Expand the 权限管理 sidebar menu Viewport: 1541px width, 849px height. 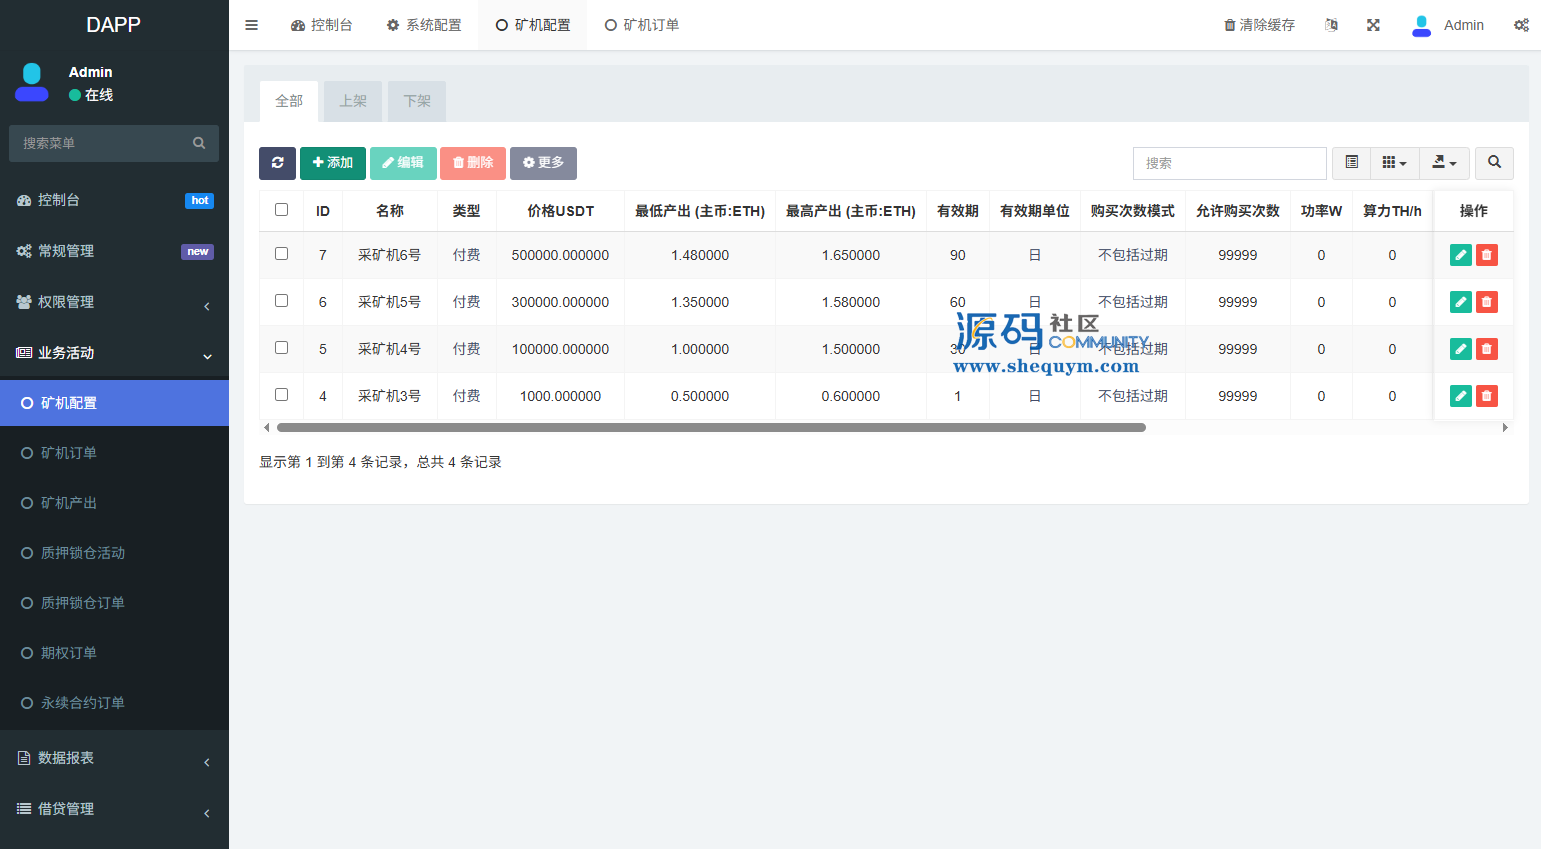tap(114, 302)
